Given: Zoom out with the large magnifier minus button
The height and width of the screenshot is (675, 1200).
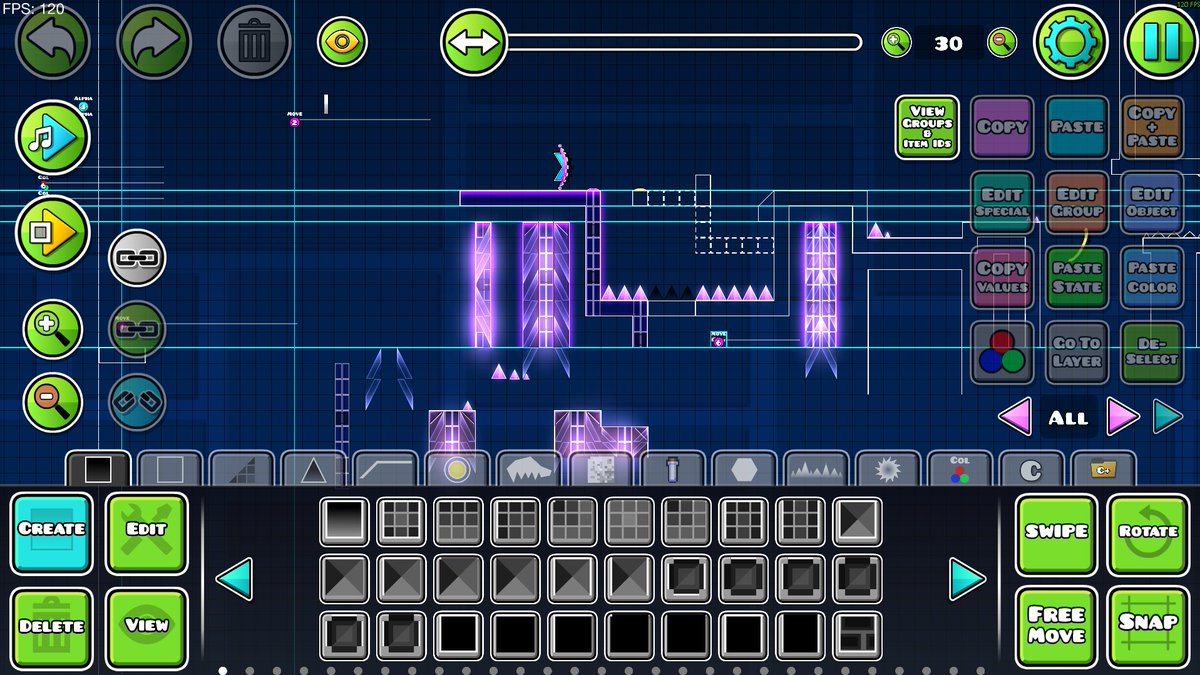Looking at the screenshot, I should coord(53,403).
